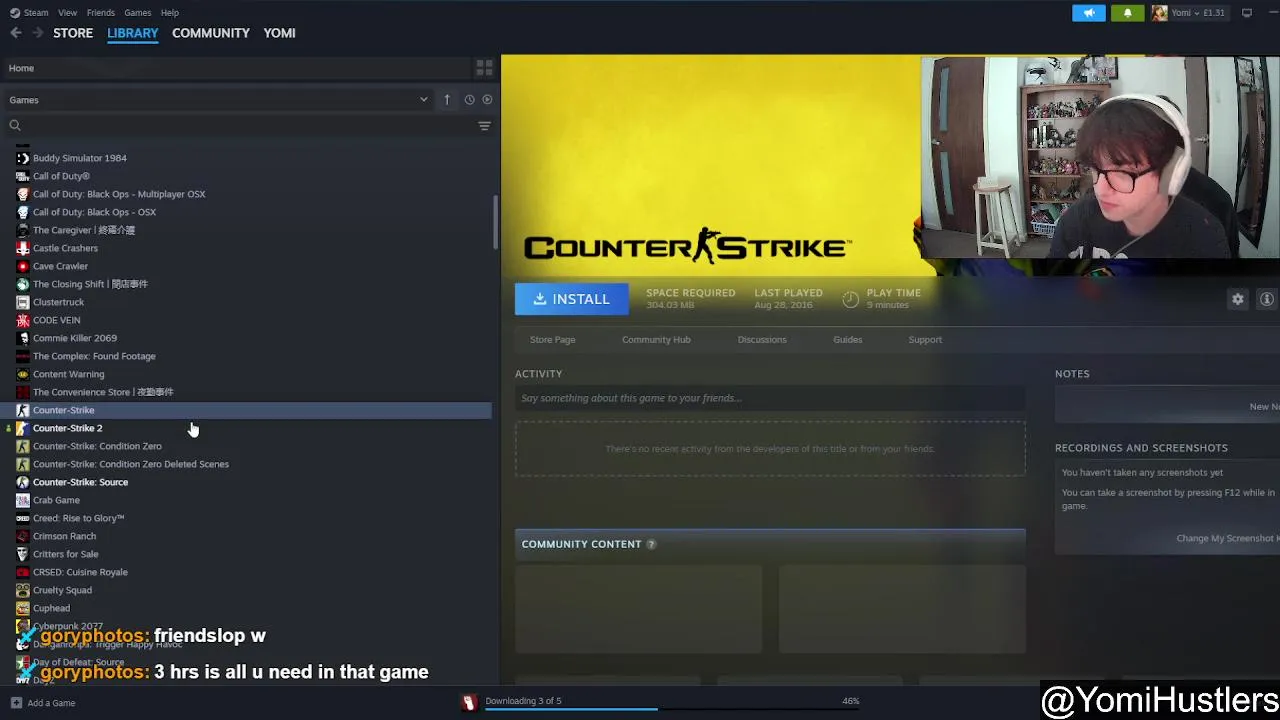Open the Help menu
The width and height of the screenshot is (1280, 720).
point(170,13)
